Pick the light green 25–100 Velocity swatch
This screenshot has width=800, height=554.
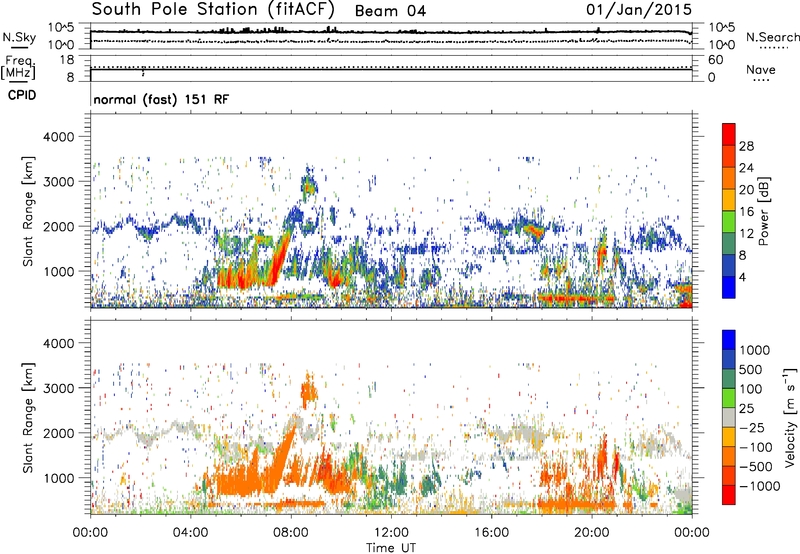point(729,398)
